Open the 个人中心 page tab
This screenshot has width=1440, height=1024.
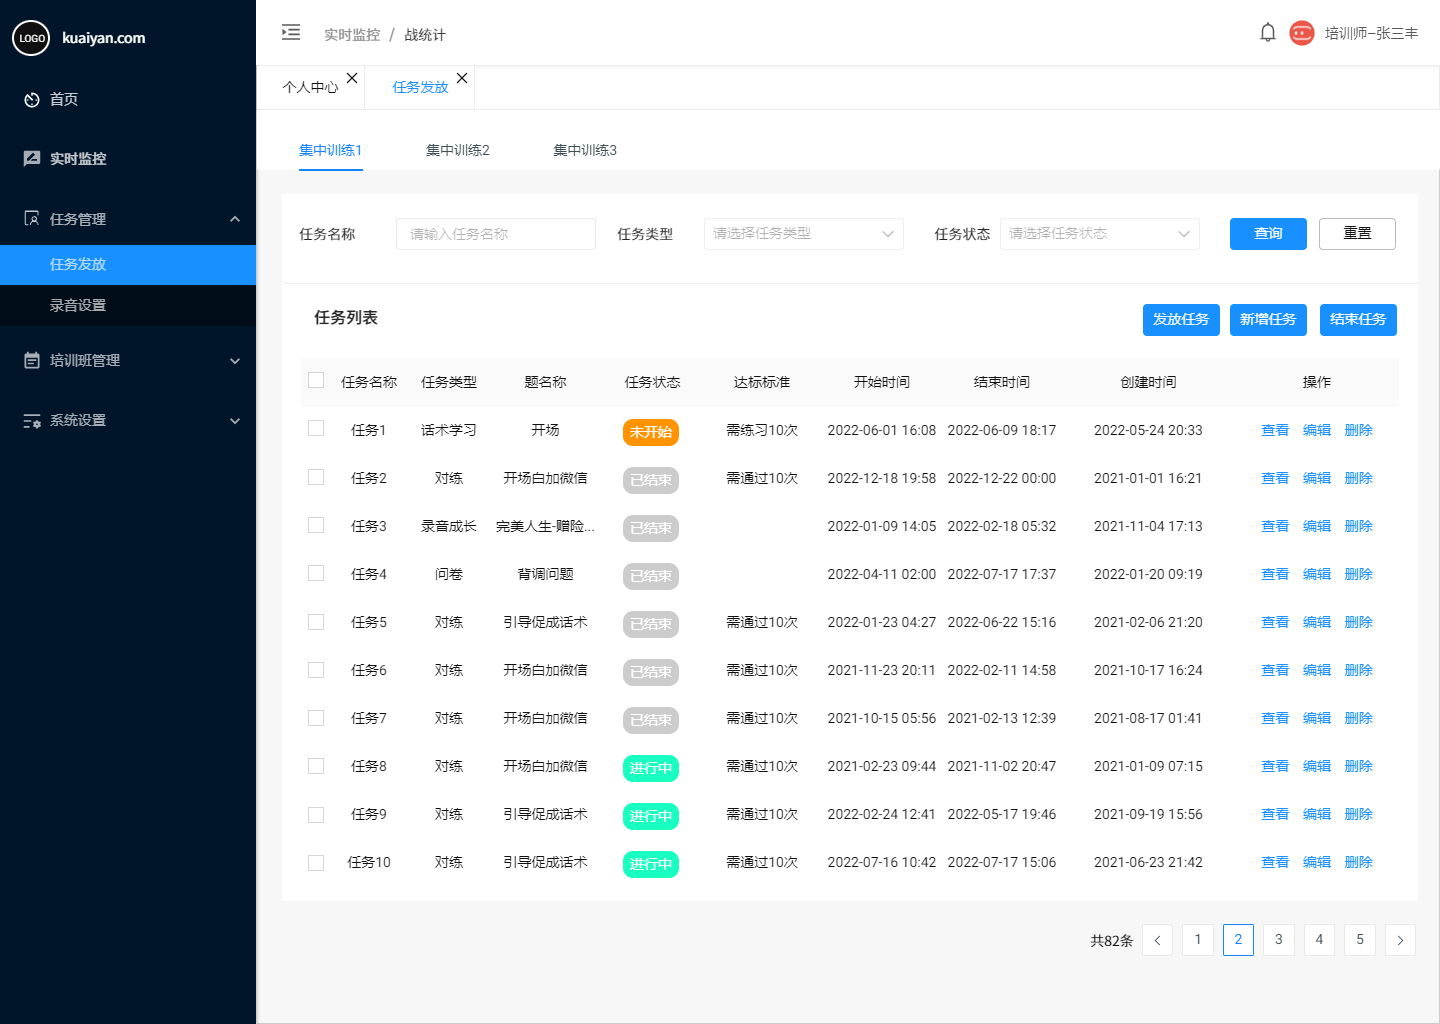[x=310, y=88]
